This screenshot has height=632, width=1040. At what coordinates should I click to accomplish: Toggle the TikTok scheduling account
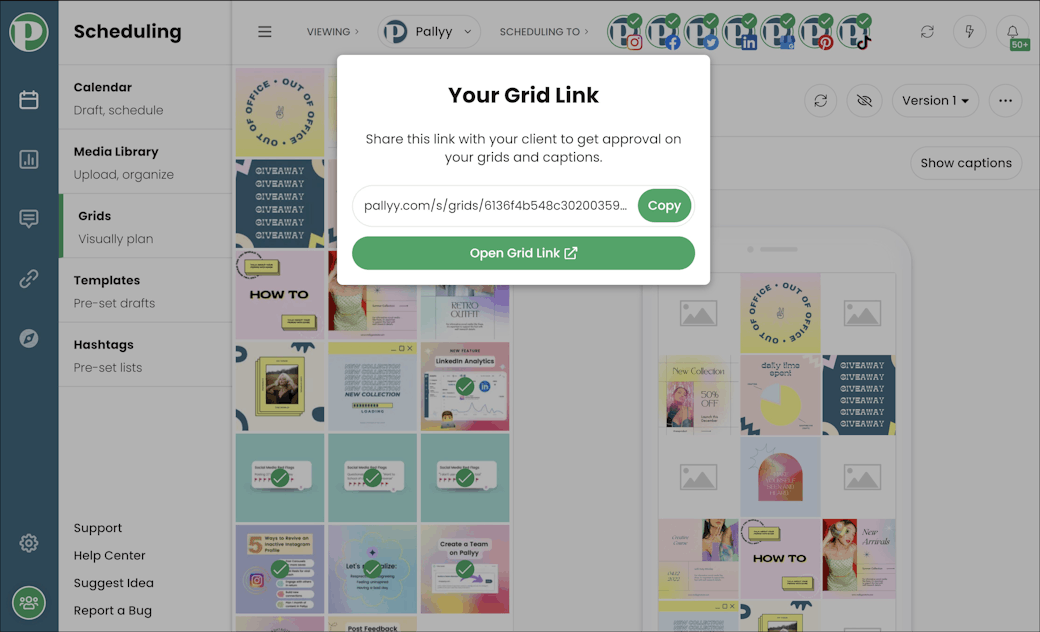855,32
